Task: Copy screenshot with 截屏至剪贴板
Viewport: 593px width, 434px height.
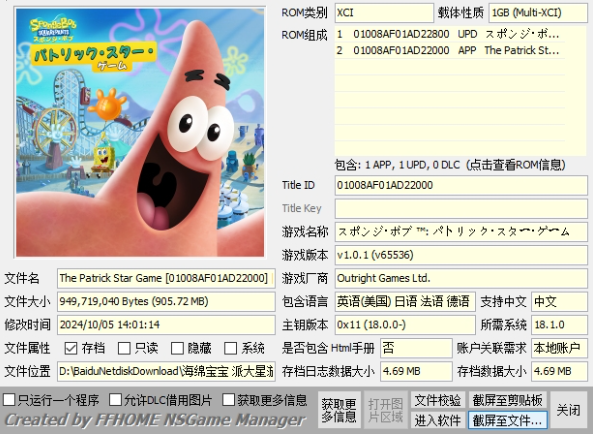Action: pyautogui.click(x=508, y=400)
